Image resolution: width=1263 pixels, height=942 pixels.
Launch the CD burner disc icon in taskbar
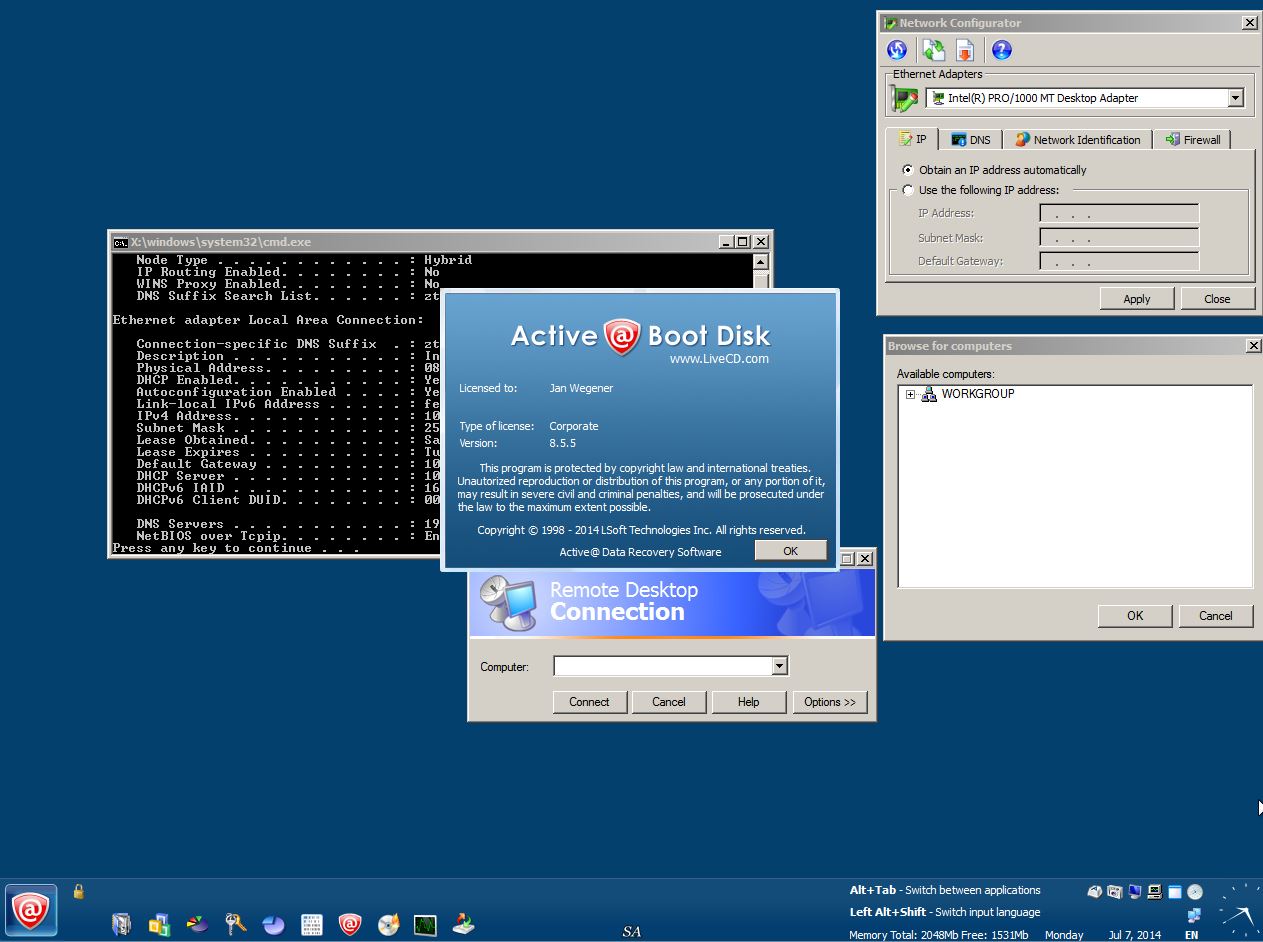tap(389, 924)
